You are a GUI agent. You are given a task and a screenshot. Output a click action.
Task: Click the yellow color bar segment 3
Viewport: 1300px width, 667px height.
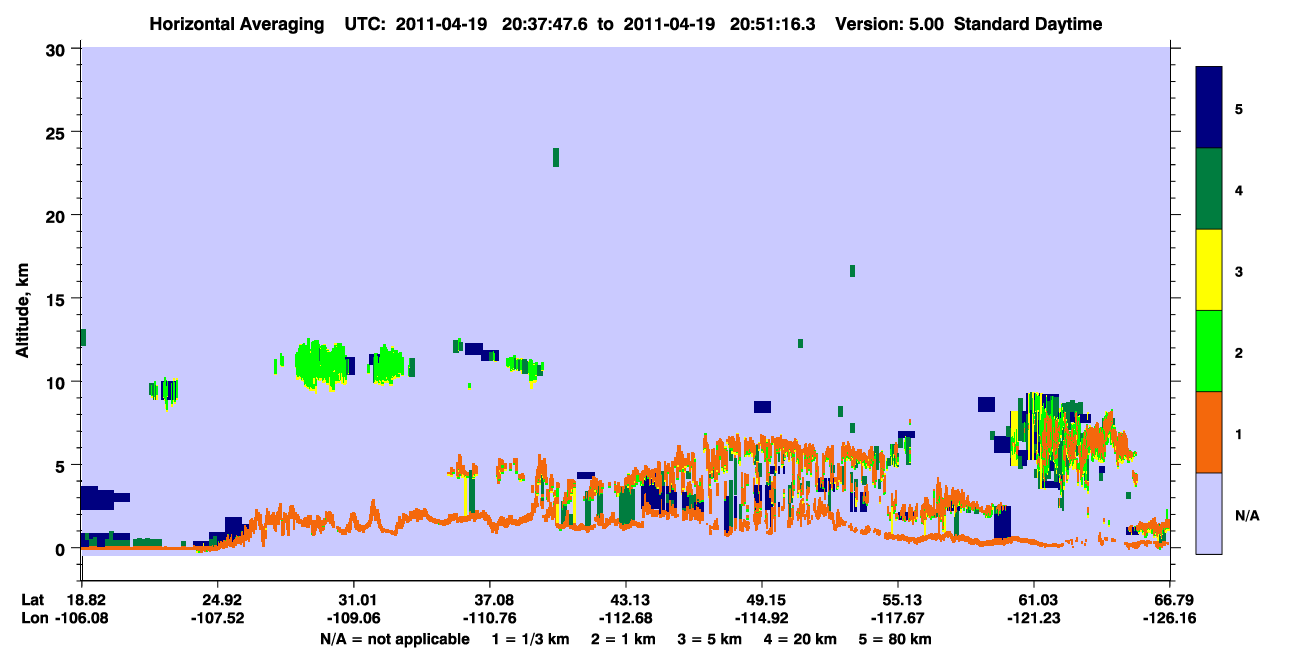click(x=1209, y=270)
